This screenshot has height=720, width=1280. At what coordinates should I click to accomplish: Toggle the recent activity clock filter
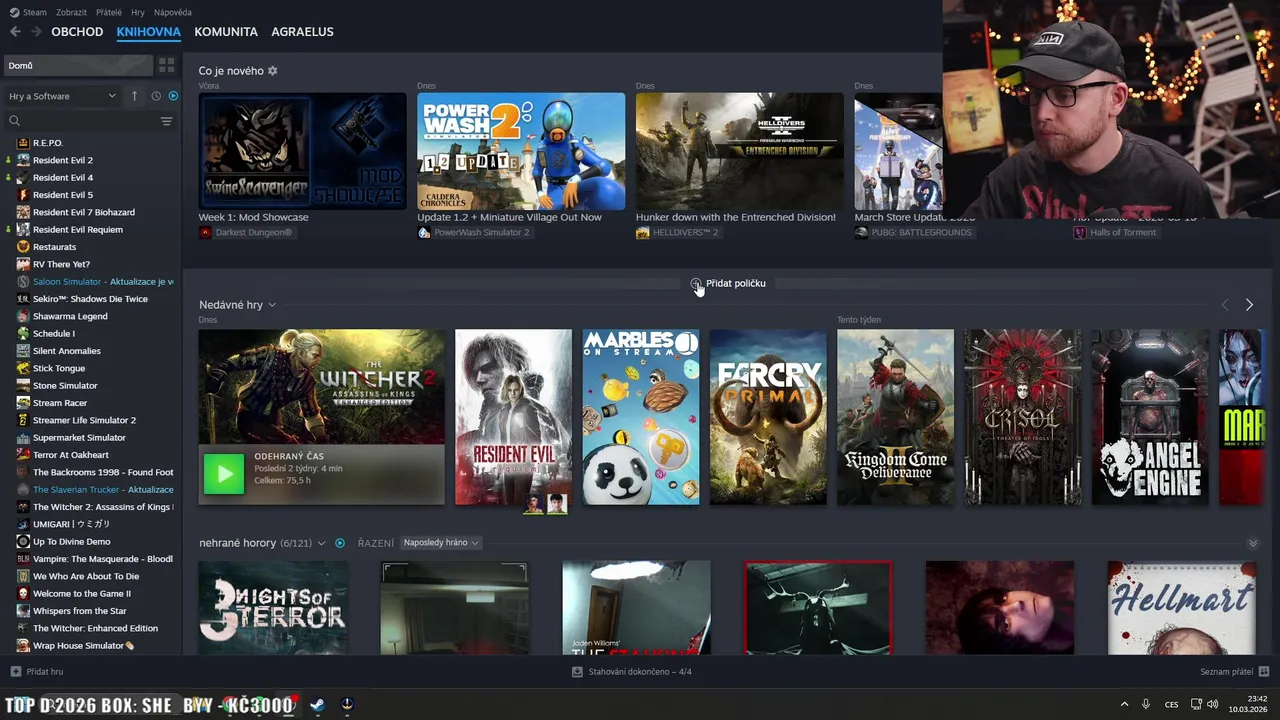click(156, 96)
